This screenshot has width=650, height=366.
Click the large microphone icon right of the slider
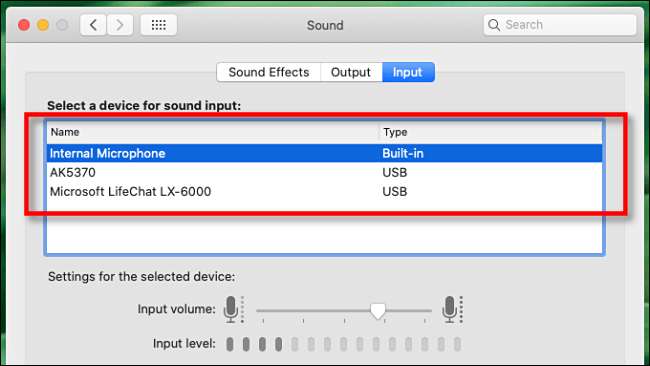(x=452, y=309)
